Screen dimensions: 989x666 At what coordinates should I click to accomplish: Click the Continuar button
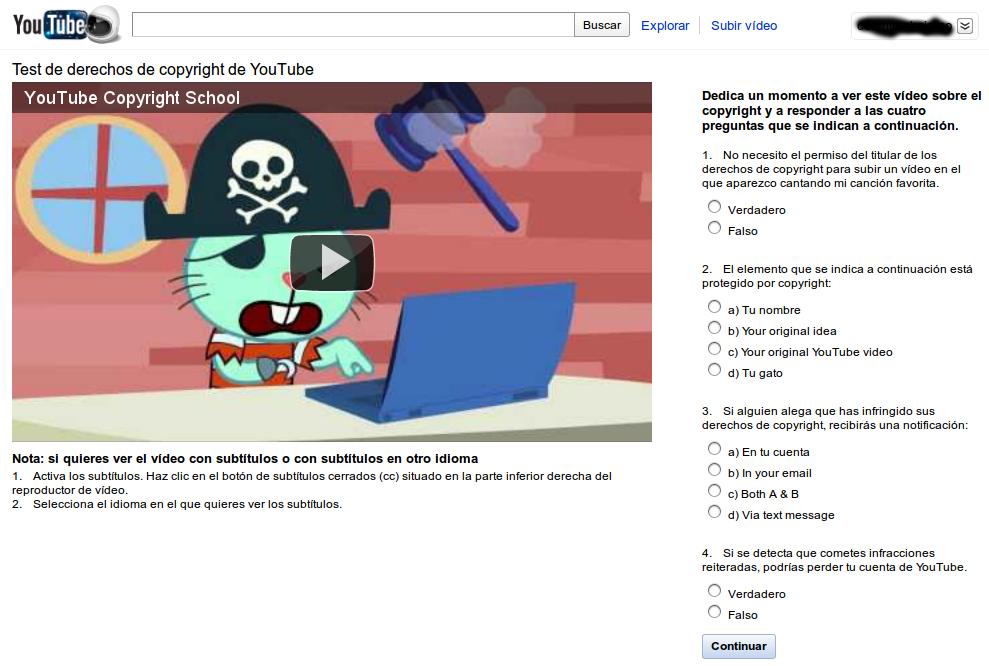tap(739, 646)
